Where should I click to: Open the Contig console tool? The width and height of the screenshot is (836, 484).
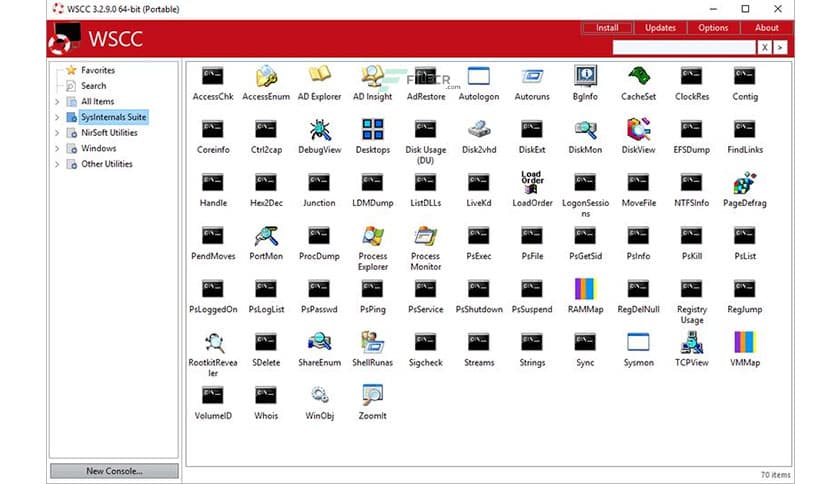[x=744, y=76]
